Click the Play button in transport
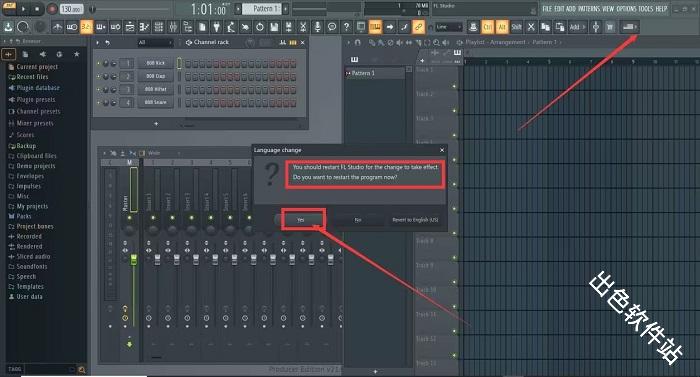Viewport: 700px width, 377px height. [24, 8]
